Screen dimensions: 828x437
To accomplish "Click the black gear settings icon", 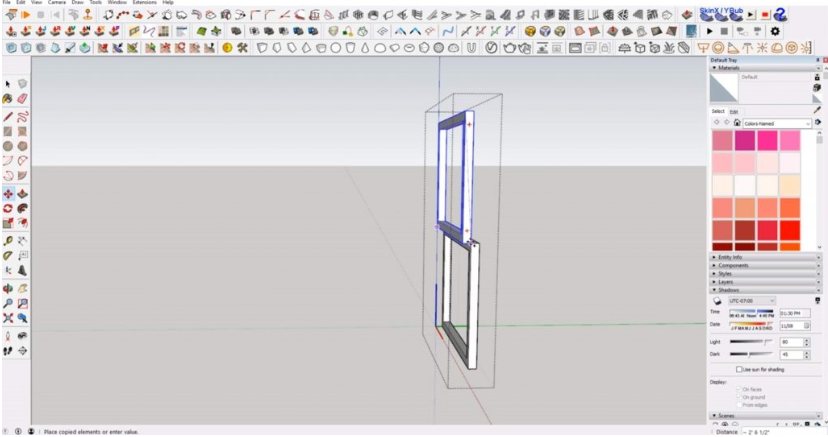I will 775,32.
